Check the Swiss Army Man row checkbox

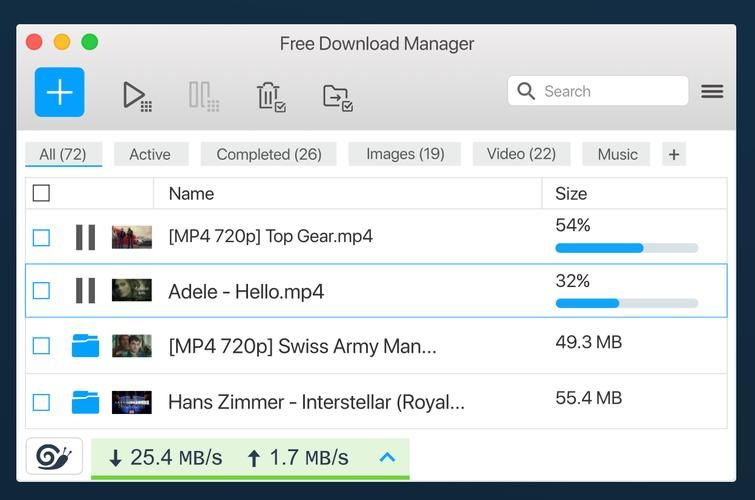coord(41,346)
